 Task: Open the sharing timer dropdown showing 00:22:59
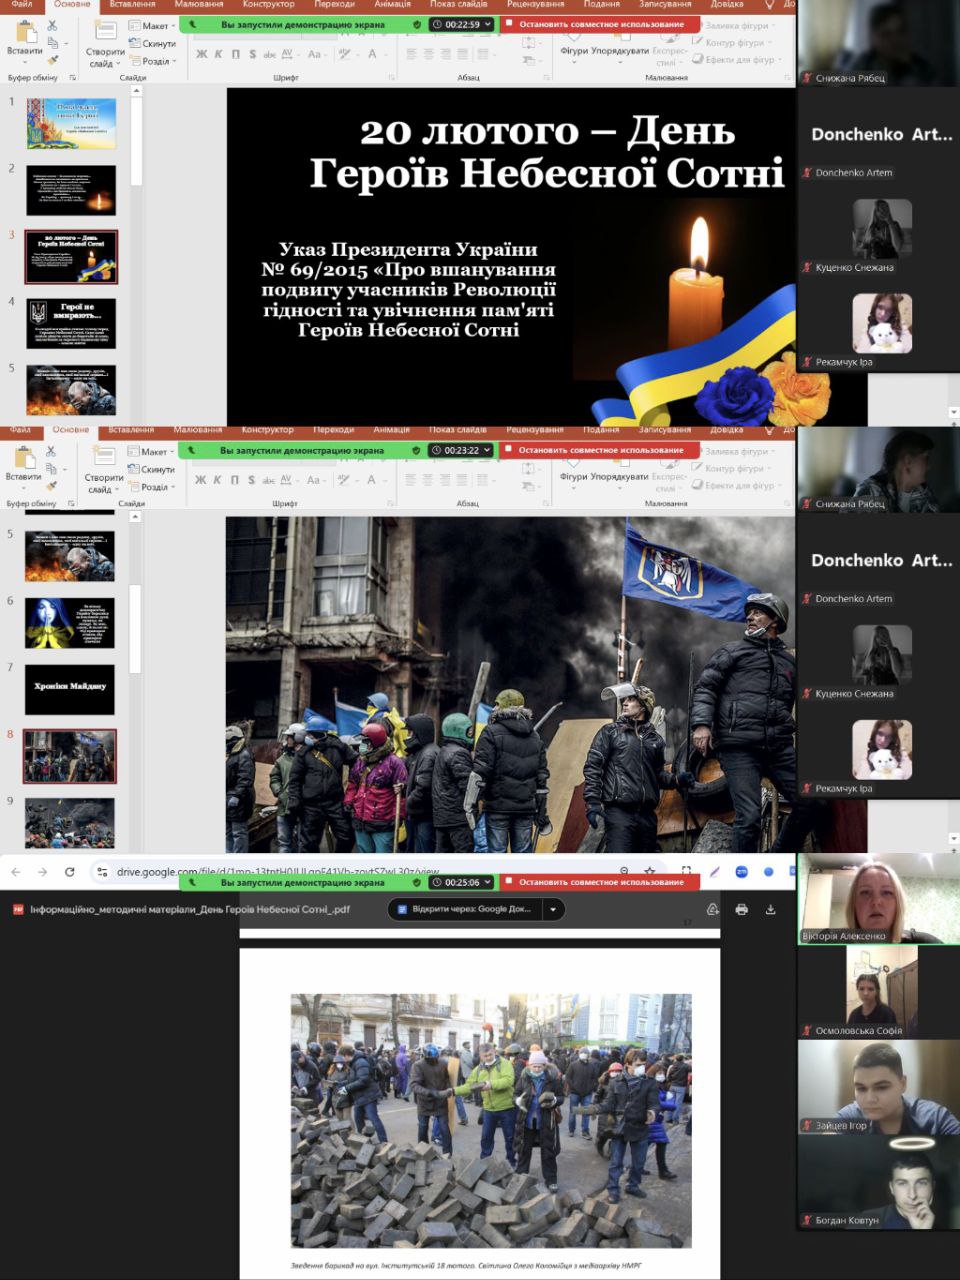460,24
